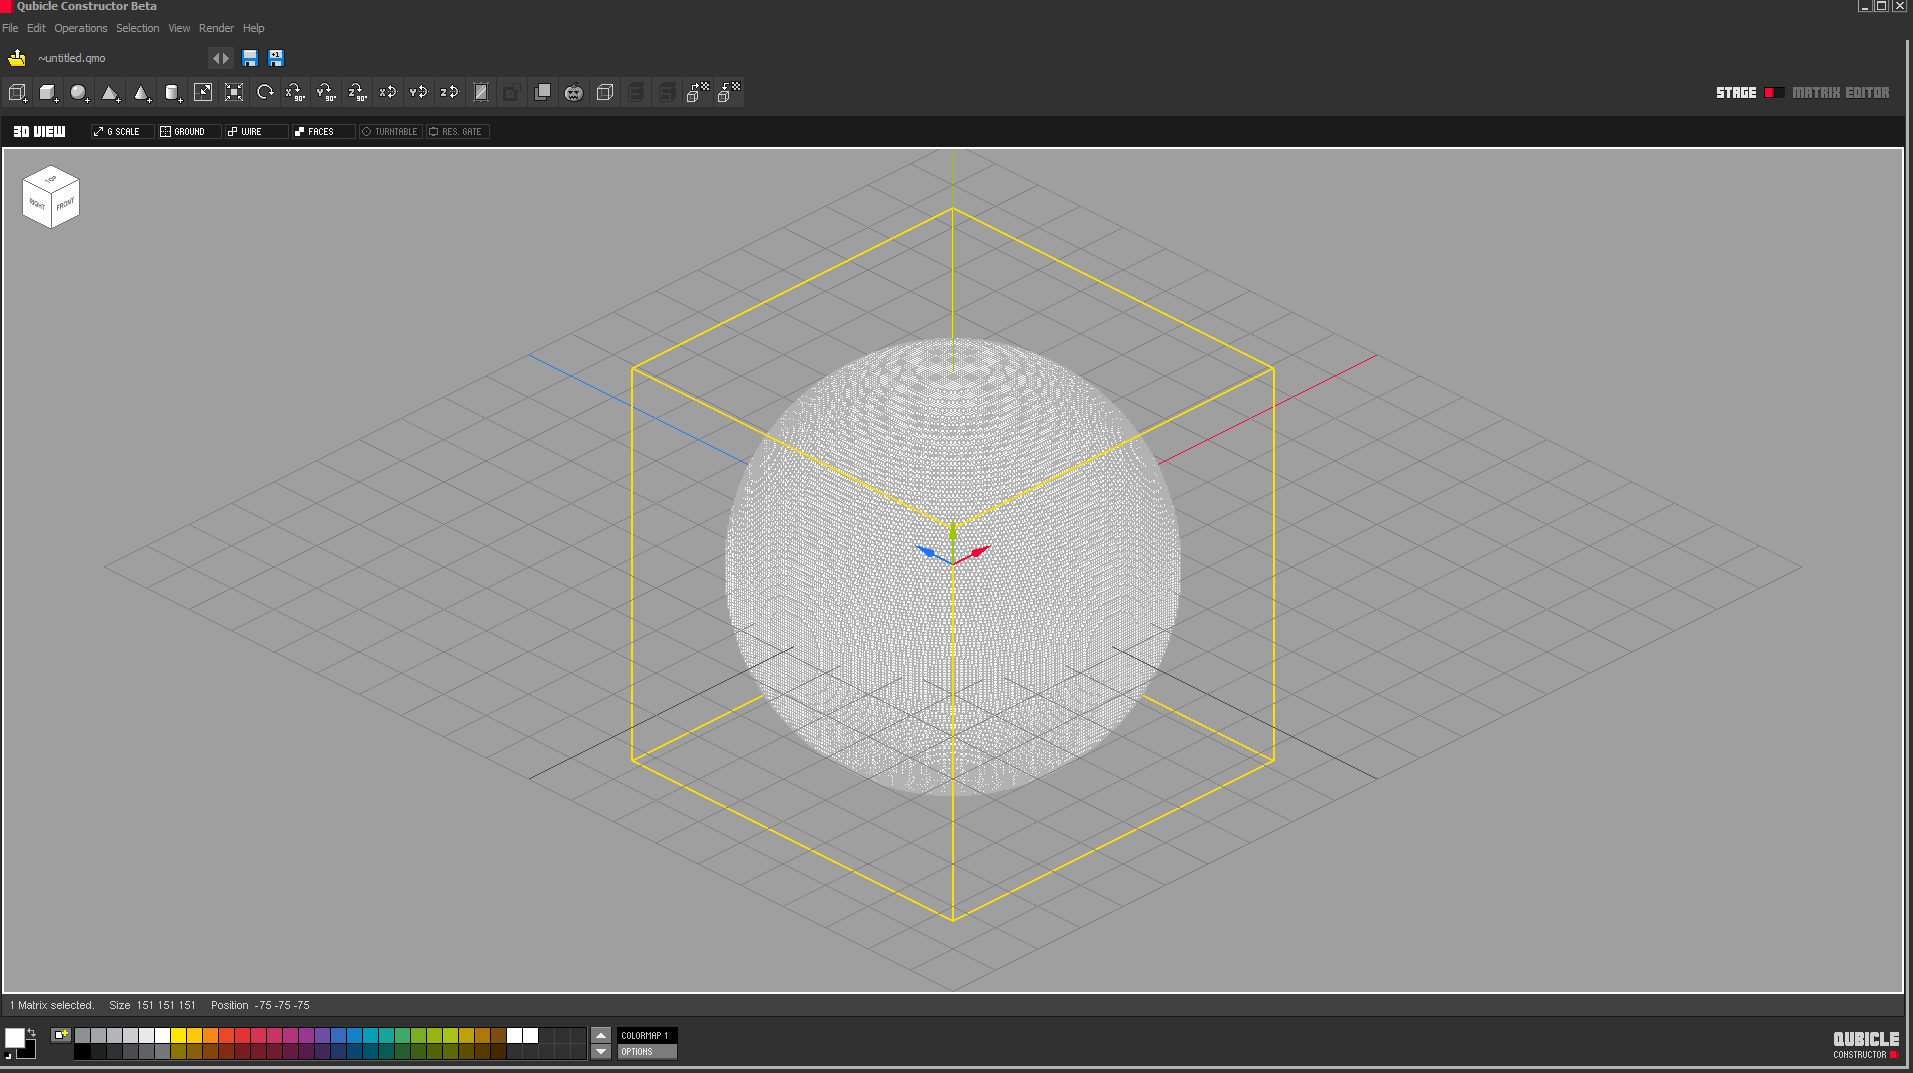Viewport: 1913px width, 1073px height.
Task: Add a cone matrix
Action: click(141, 93)
